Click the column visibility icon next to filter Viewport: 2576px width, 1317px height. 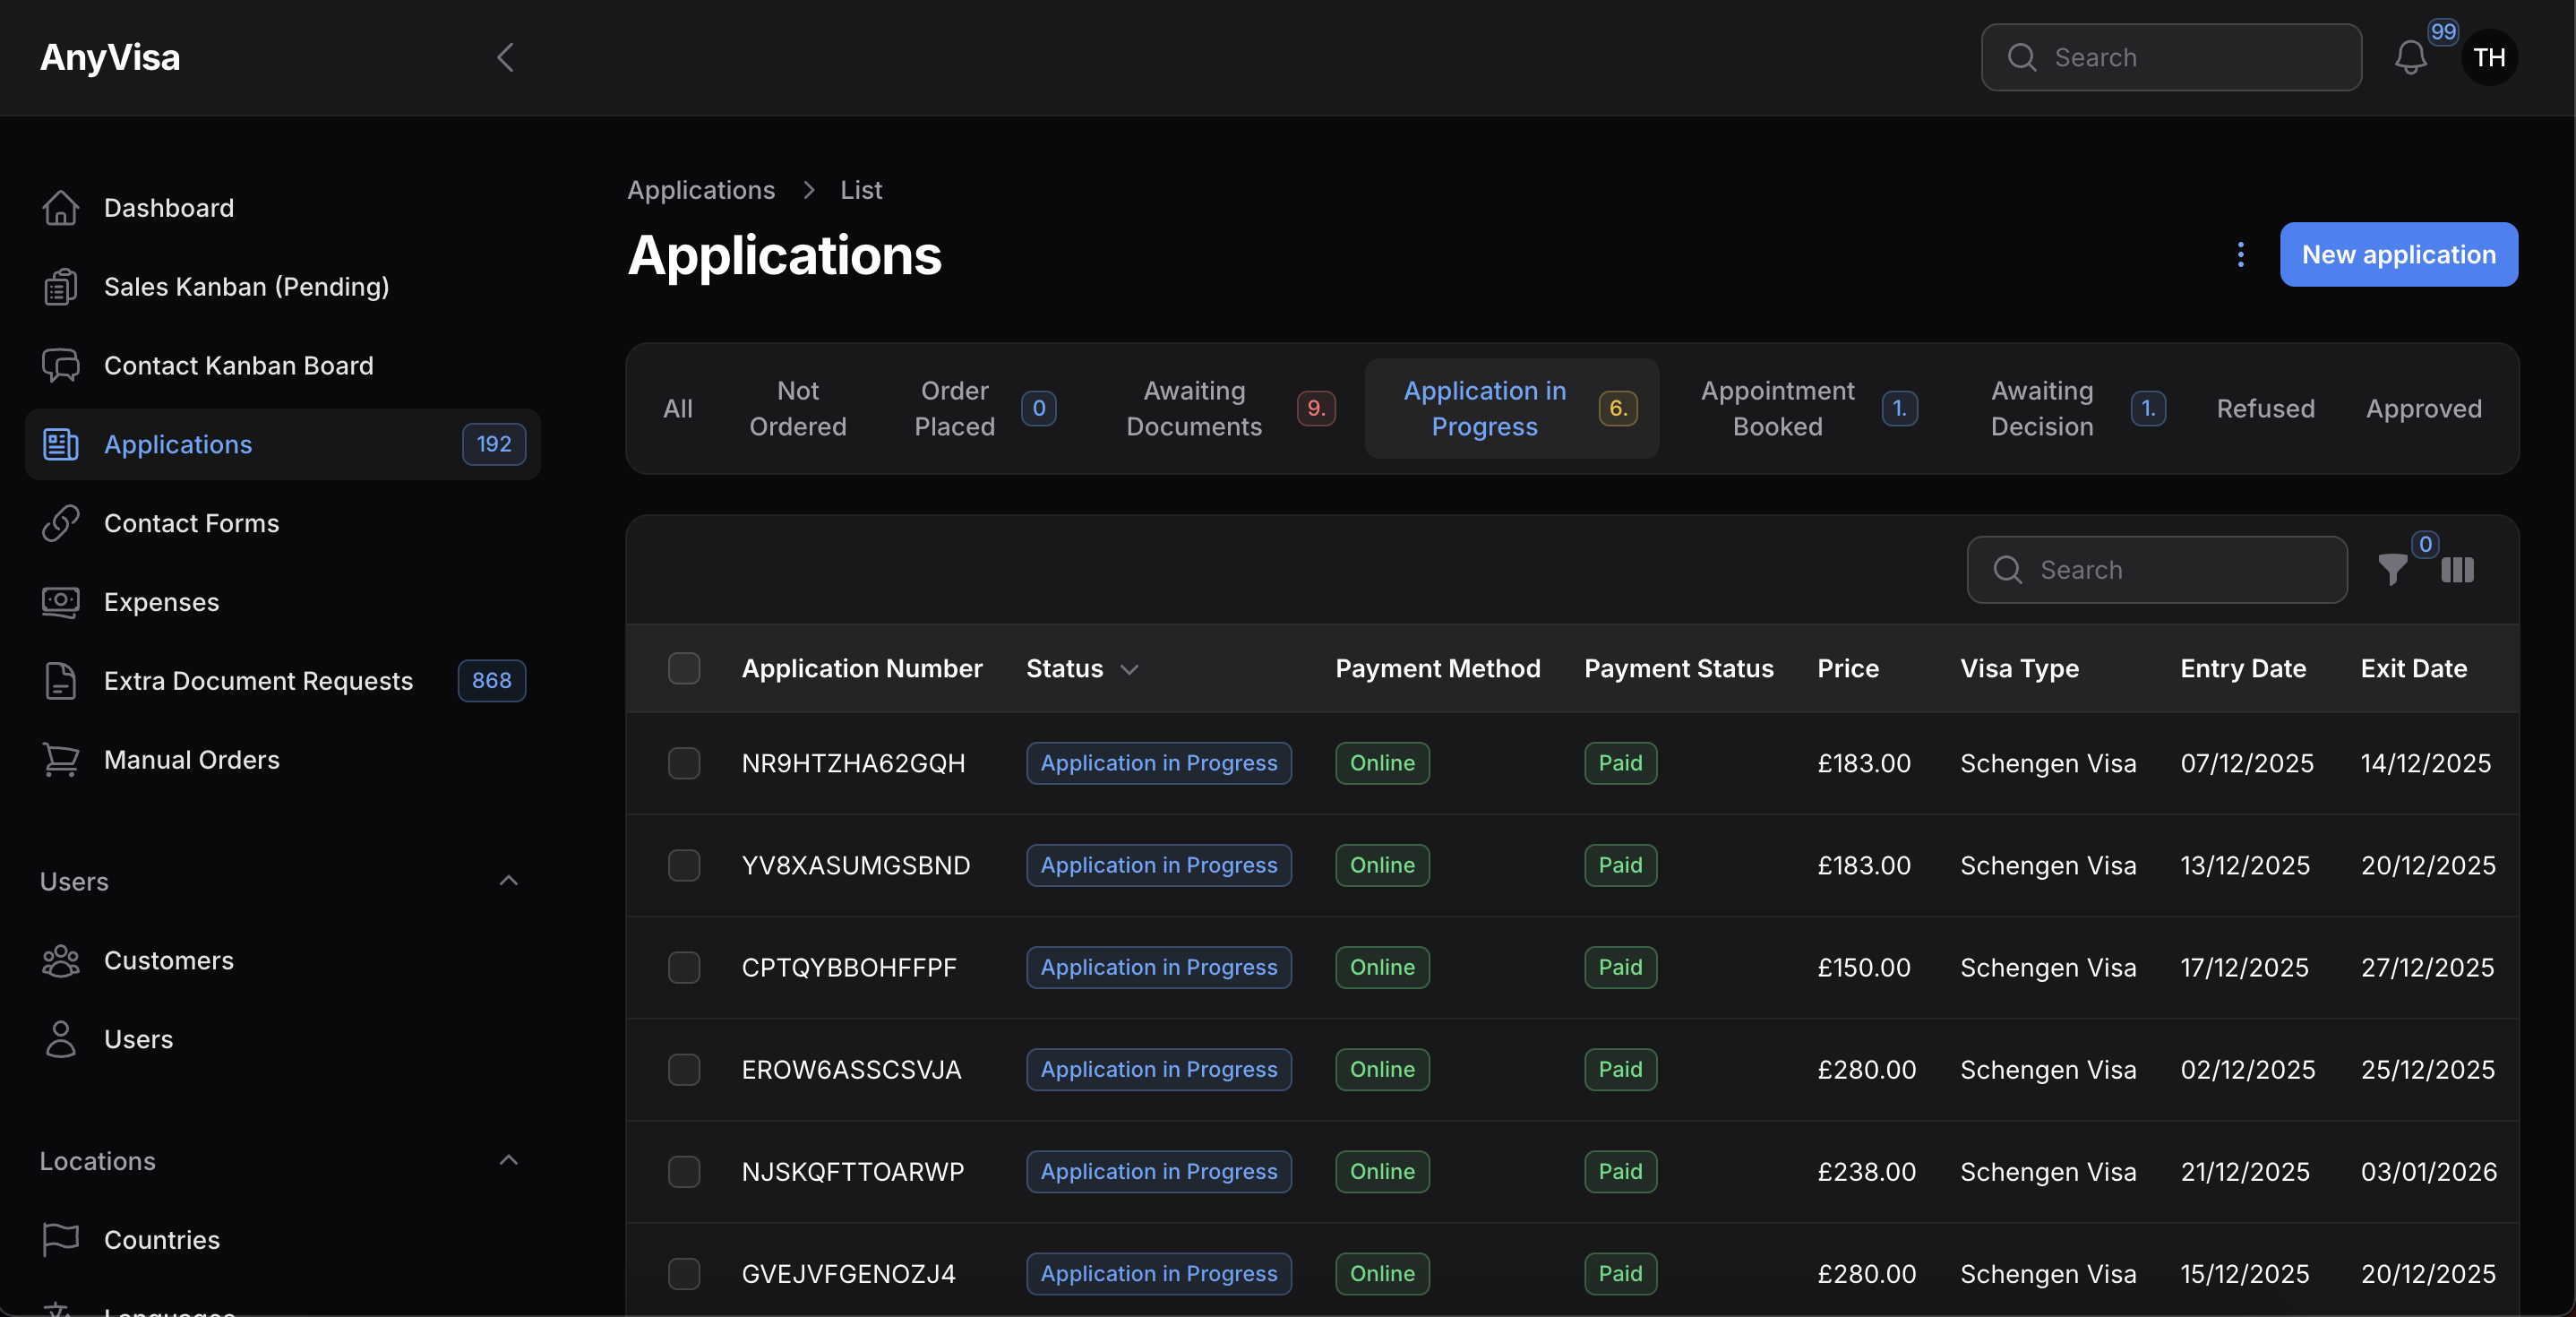click(2458, 570)
